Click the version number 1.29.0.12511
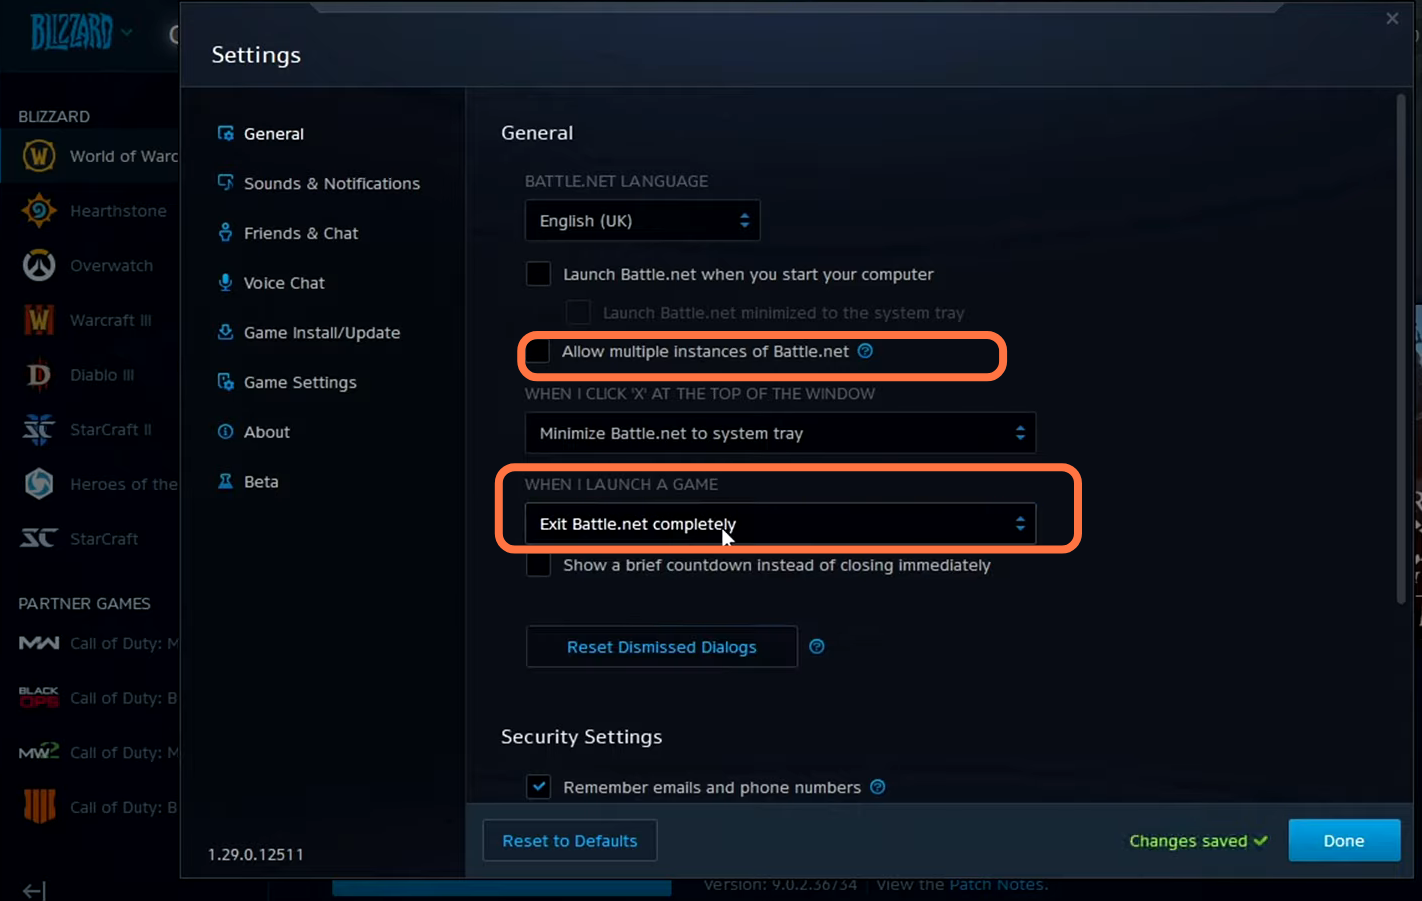The height and width of the screenshot is (901, 1422). tap(256, 854)
